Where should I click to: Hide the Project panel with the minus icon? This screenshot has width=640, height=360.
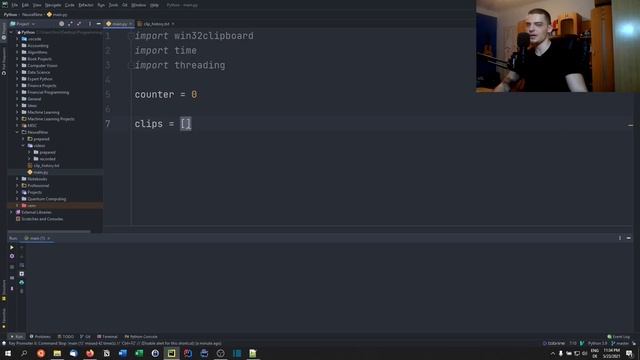98,24
